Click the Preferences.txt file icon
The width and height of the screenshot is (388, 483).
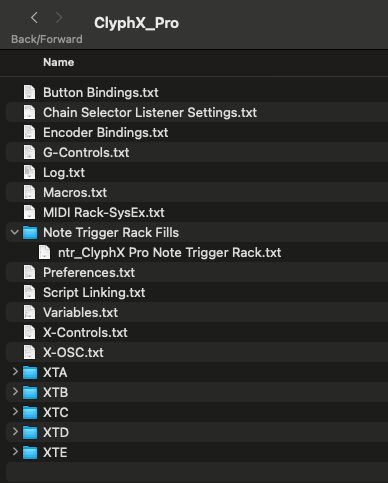(29, 272)
